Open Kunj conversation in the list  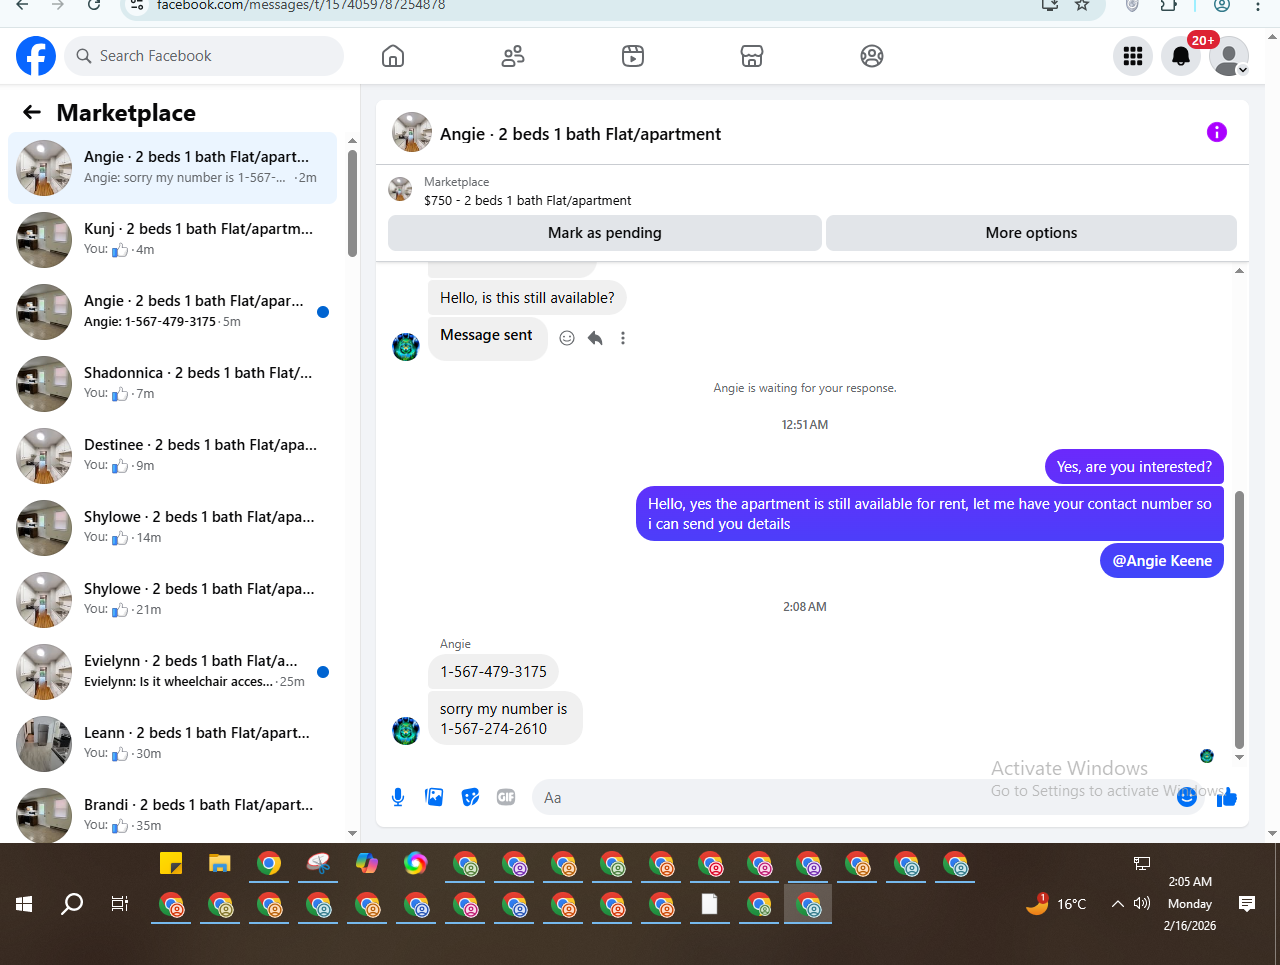[x=172, y=240]
